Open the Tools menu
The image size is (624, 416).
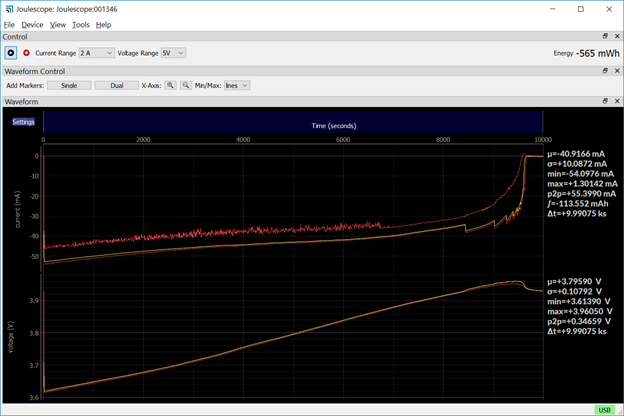click(81, 25)
